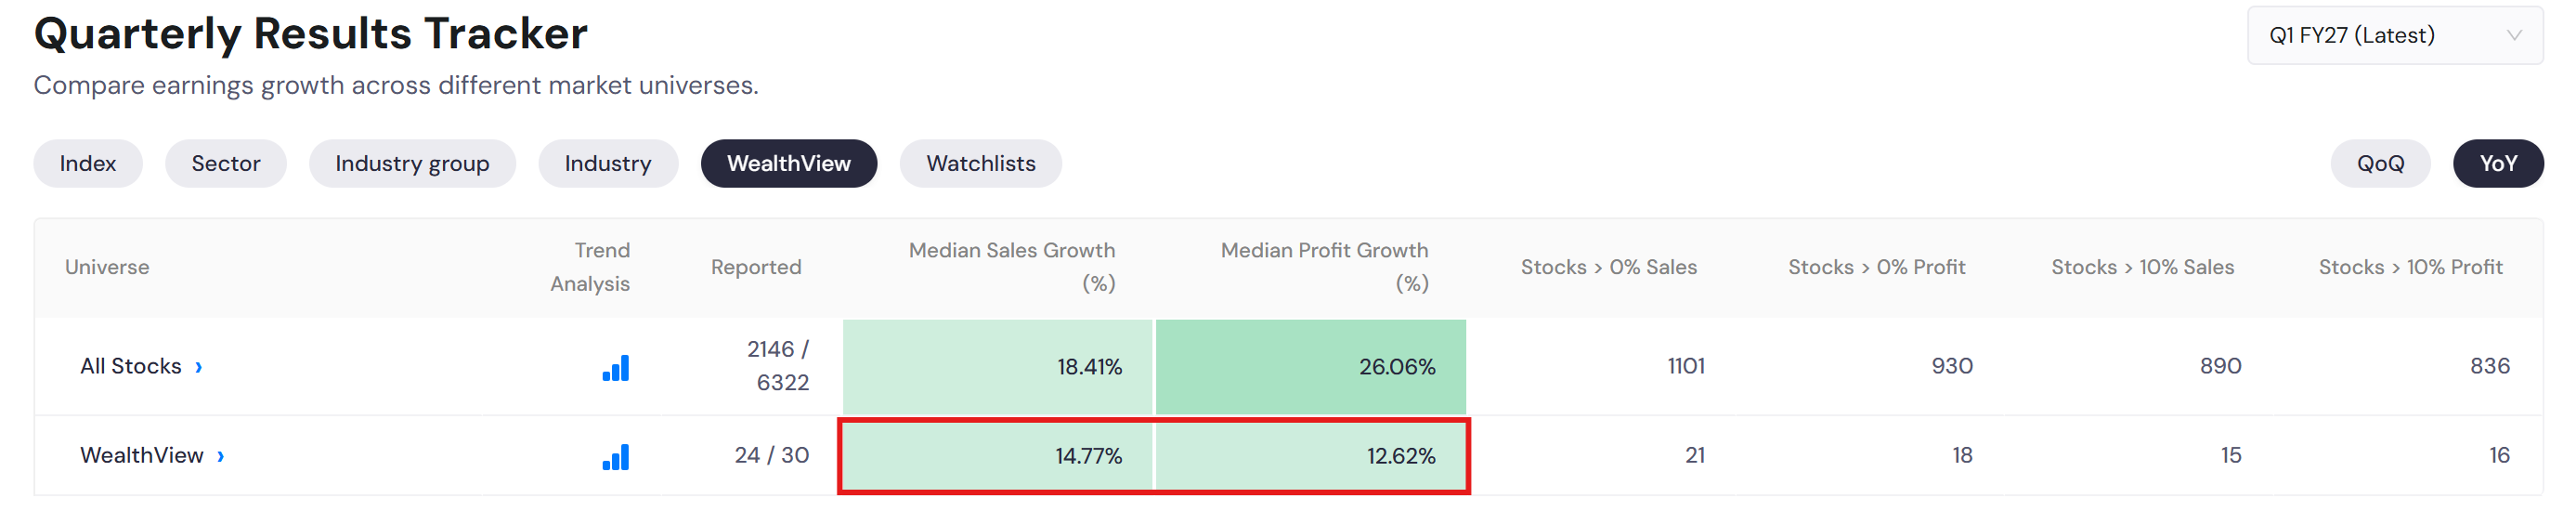
Task: Open the Q1 FY27 (Latest) quarter dropdown
Action: point(2394,36)
